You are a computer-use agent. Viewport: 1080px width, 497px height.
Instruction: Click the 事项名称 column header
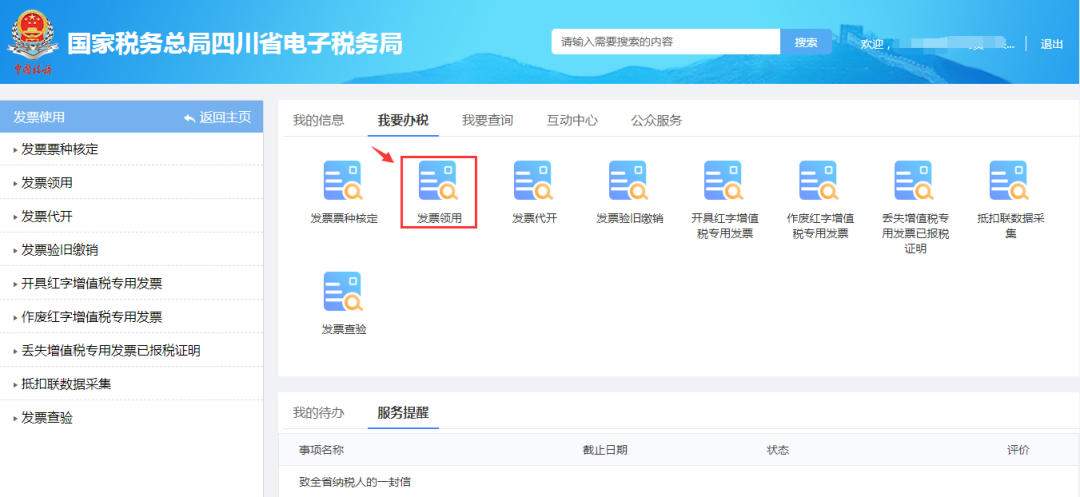click(x=322, y=450)
